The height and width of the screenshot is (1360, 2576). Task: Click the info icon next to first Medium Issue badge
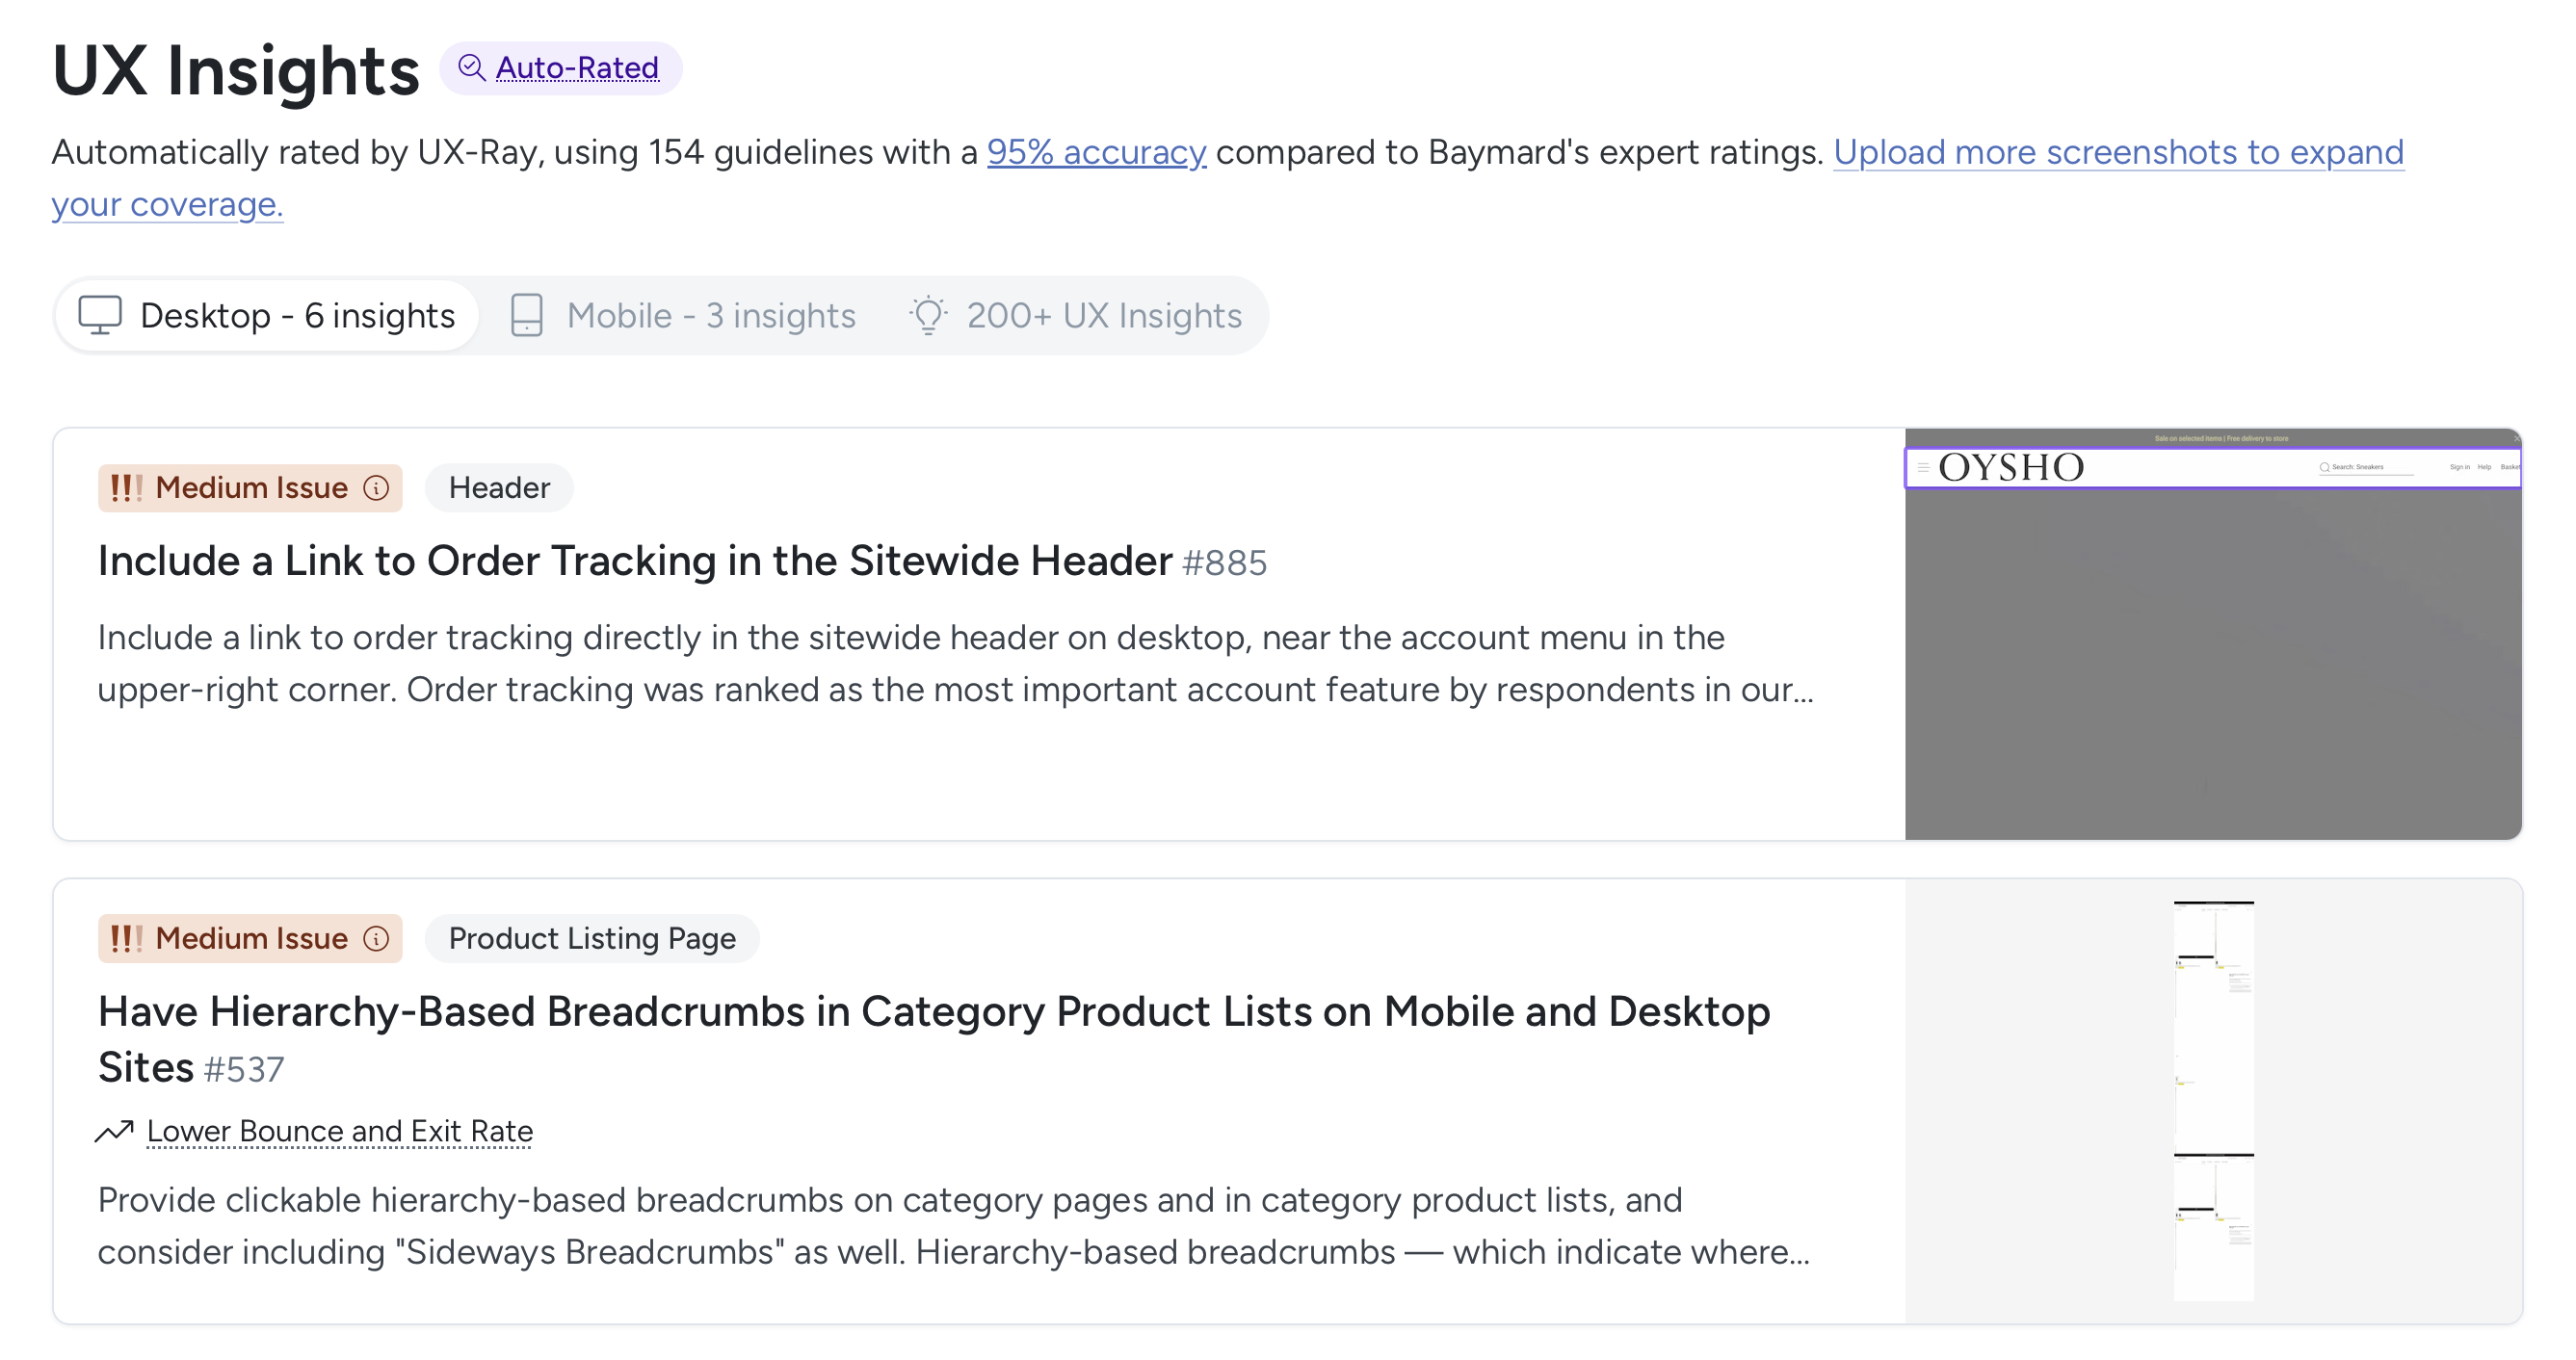tap(376, 489)
